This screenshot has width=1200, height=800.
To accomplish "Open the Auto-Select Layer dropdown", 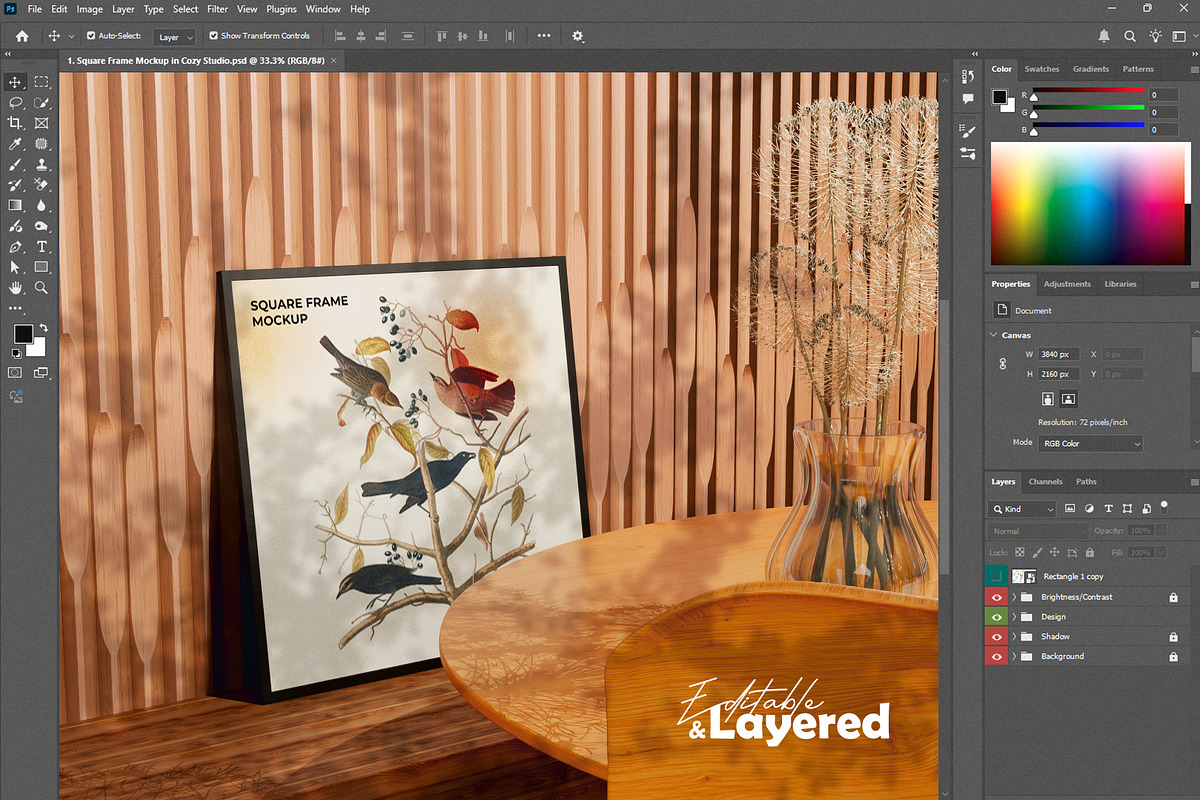I will 175,36.
